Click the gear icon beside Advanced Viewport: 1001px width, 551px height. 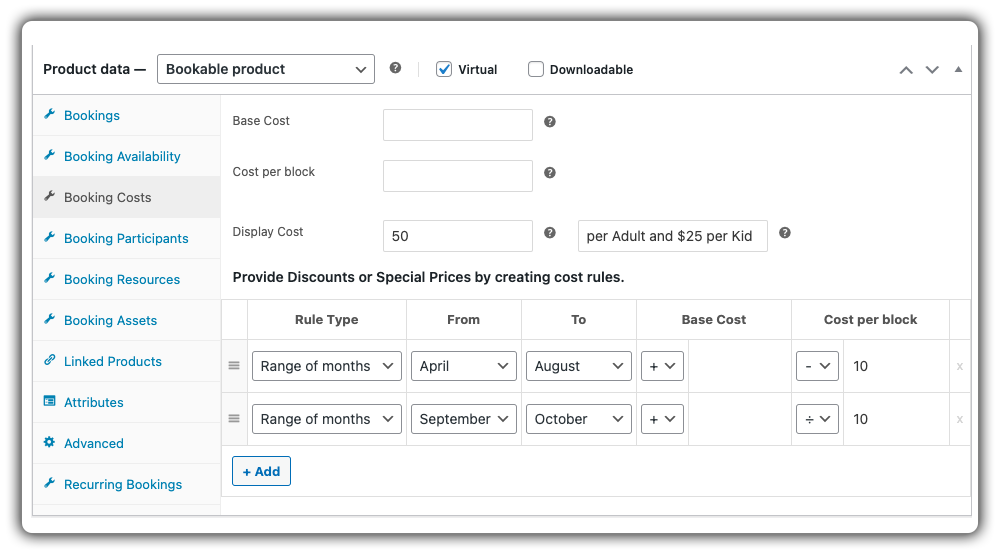point(49,442)
